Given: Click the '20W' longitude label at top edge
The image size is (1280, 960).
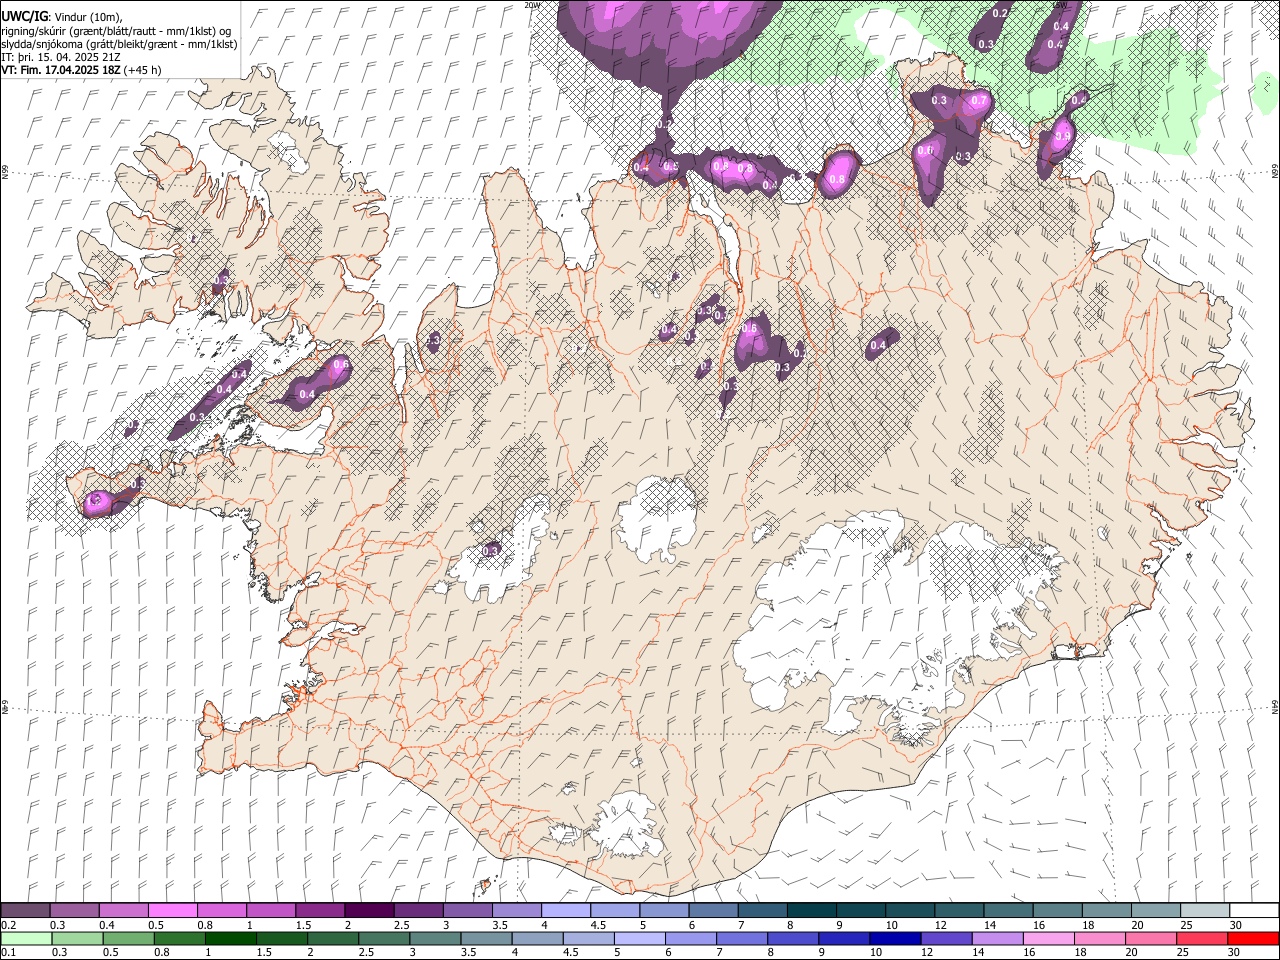Looking at the screenshot, I should [533, 5].
